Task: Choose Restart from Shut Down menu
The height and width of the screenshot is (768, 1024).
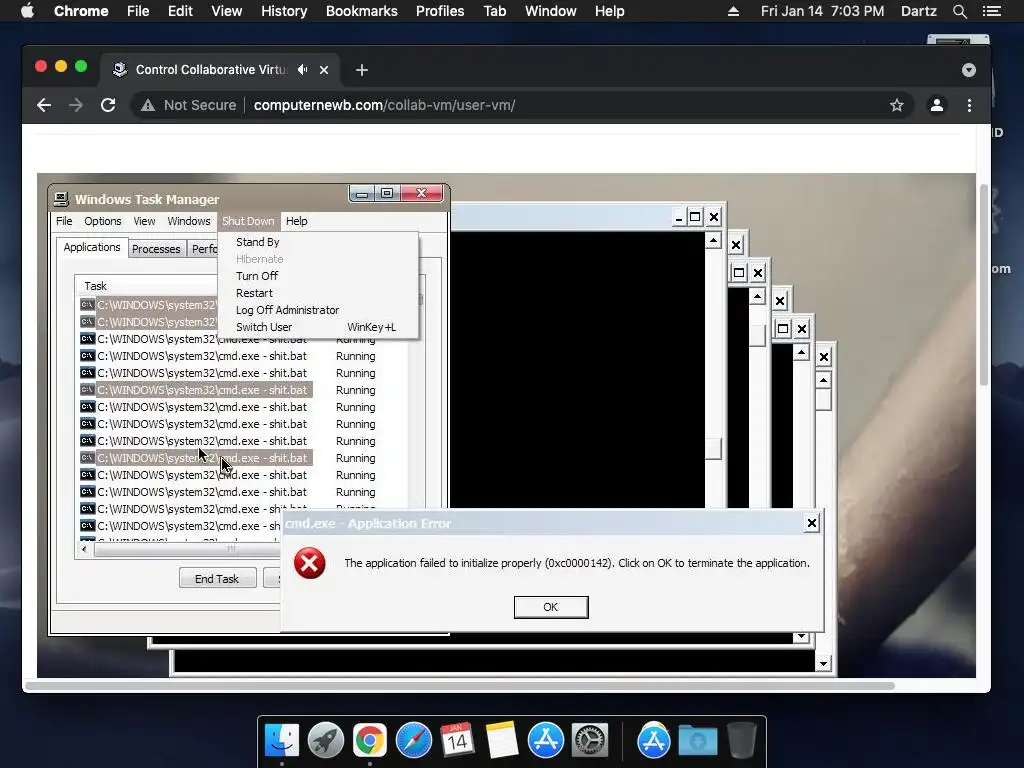Action: (254, 293)
